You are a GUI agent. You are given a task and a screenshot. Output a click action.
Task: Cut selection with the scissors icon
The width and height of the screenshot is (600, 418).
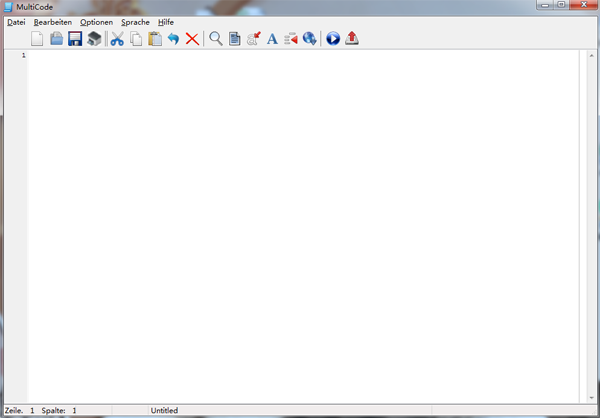point(117,39)
